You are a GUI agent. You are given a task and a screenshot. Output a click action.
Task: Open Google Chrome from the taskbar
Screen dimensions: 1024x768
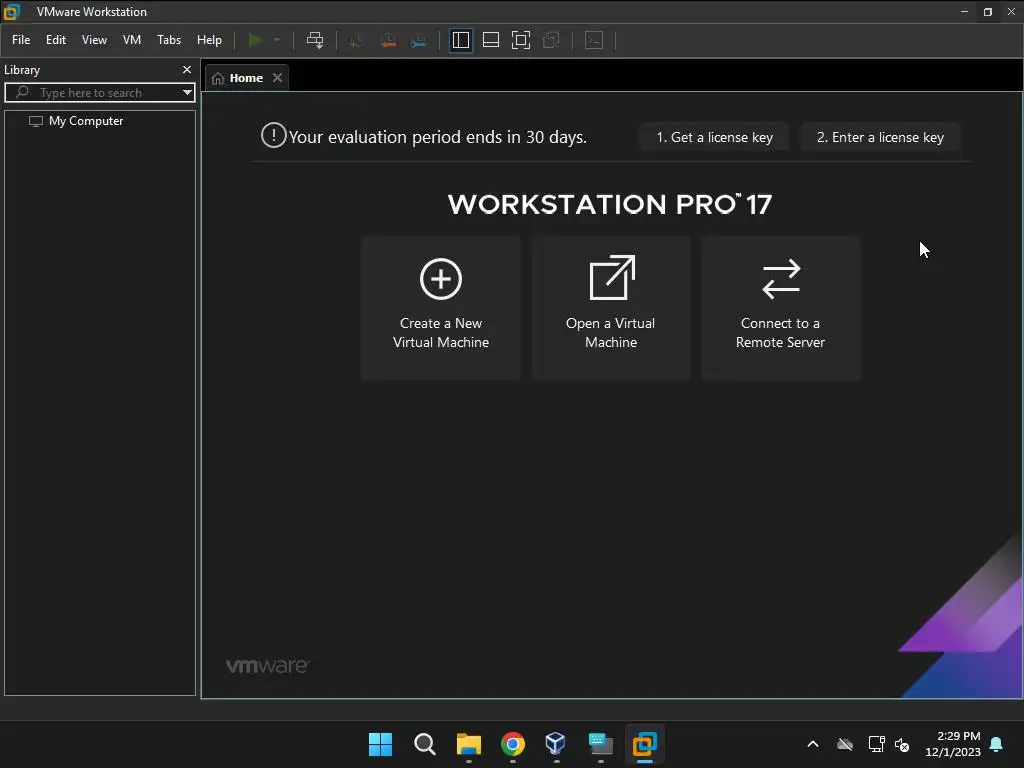click(x=513, y=744)
